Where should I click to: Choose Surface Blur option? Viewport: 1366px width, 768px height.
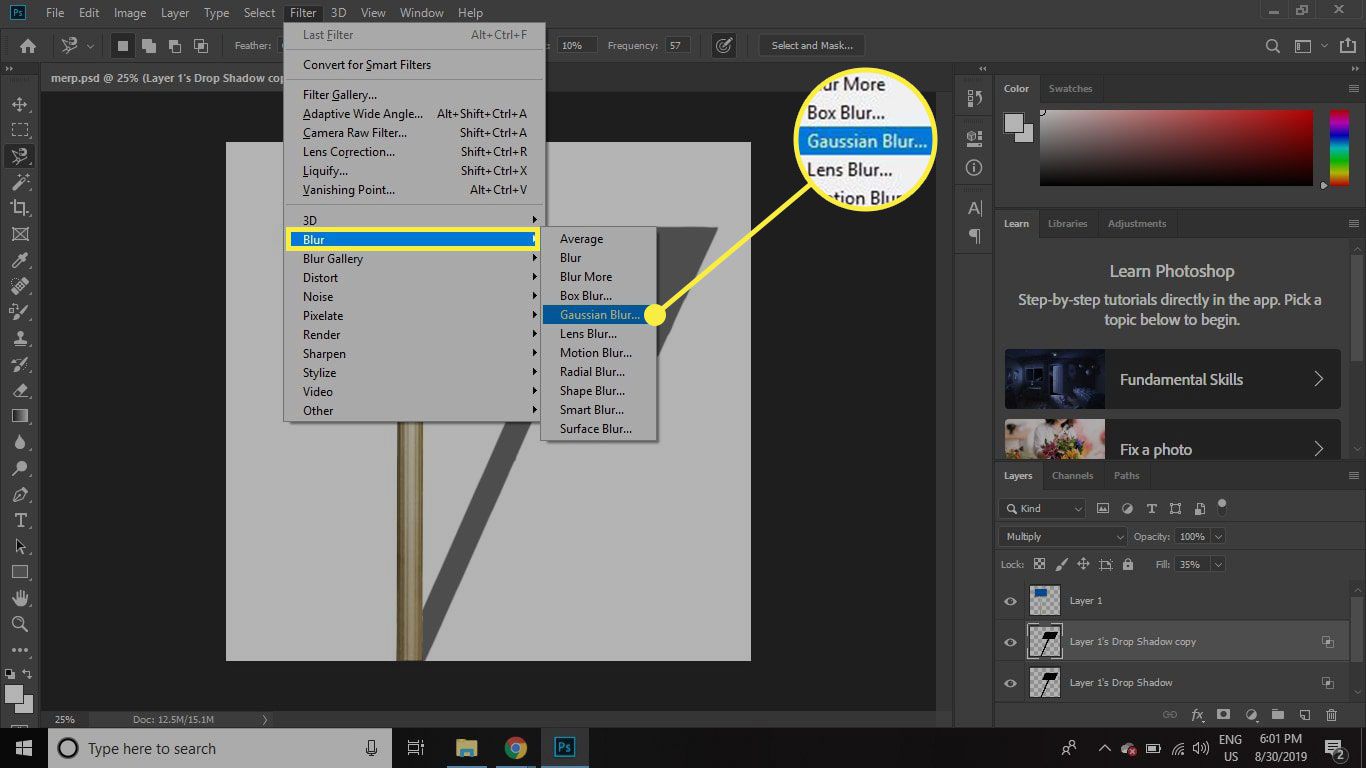click(x=598, y=429)
